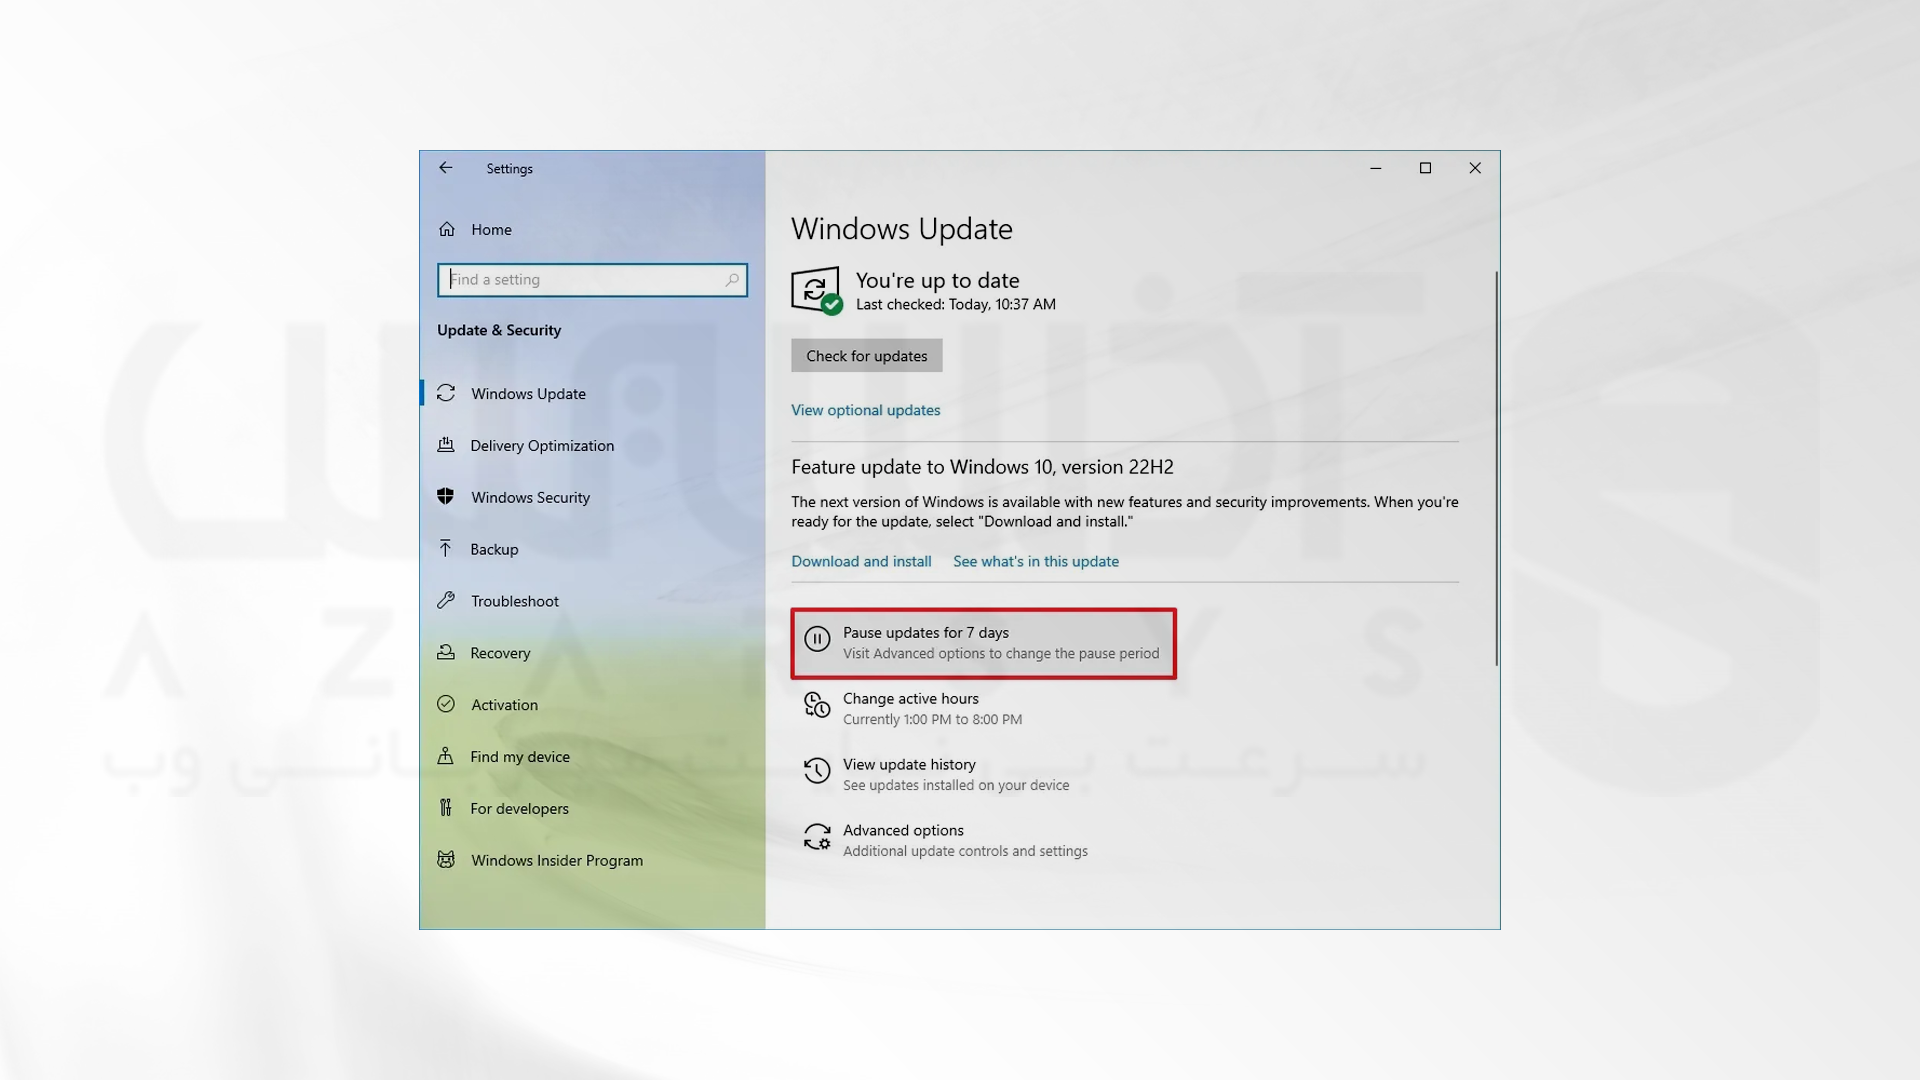Click the pause circle icon
1920x1080 pixels.
(x=817, y=639)
